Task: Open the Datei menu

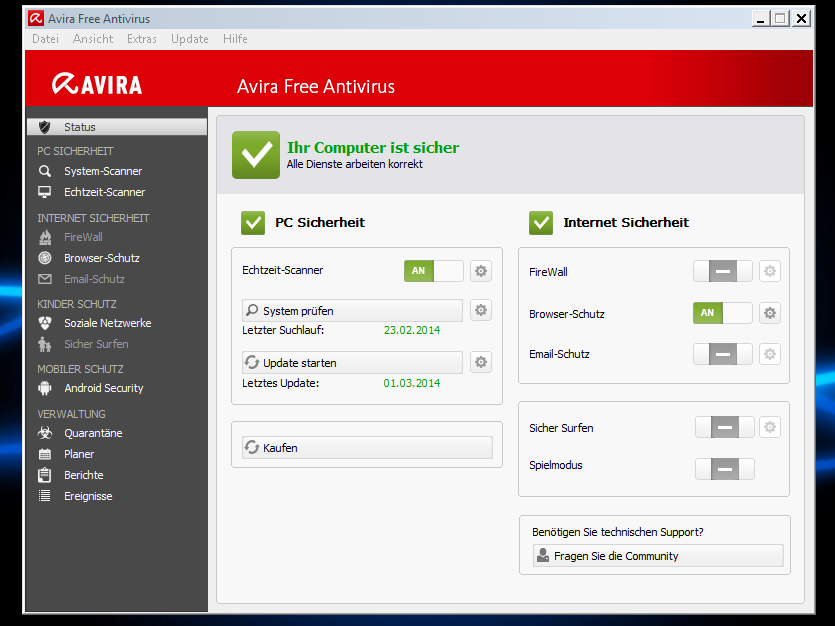Action: (45, 39)
